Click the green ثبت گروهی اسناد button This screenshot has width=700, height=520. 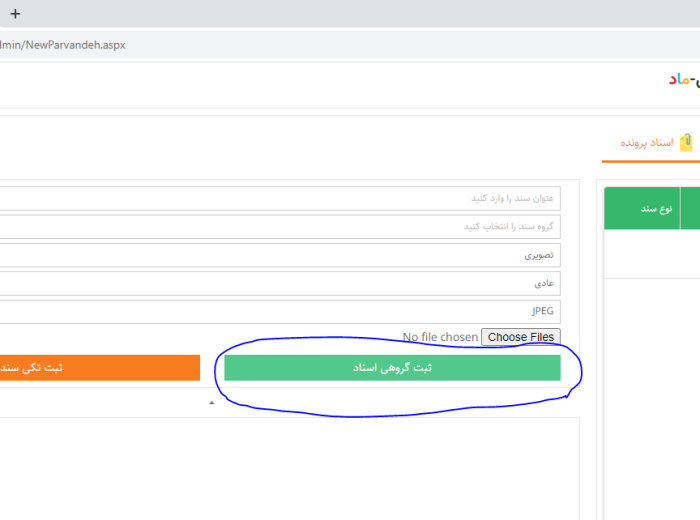(392, 367)
